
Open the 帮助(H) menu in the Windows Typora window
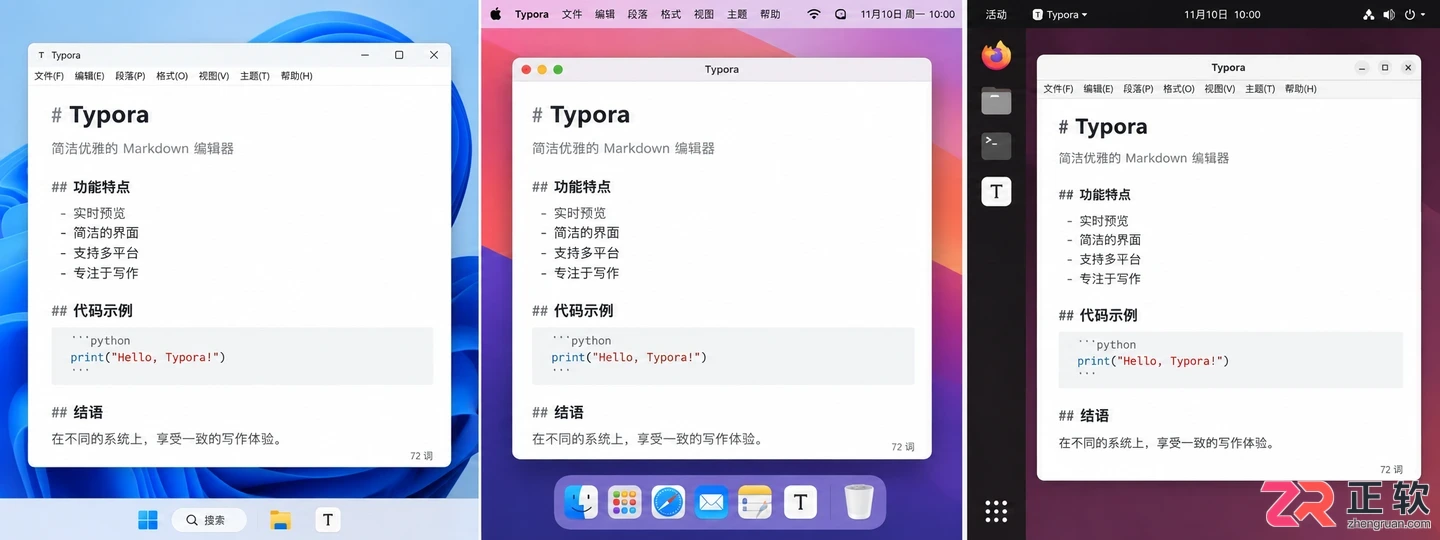(x=297, y=76)
